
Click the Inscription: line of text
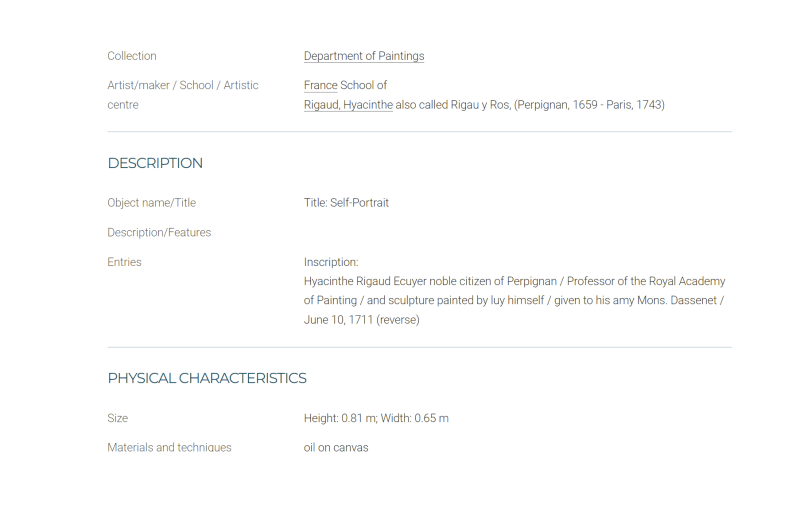coord(331,262)
